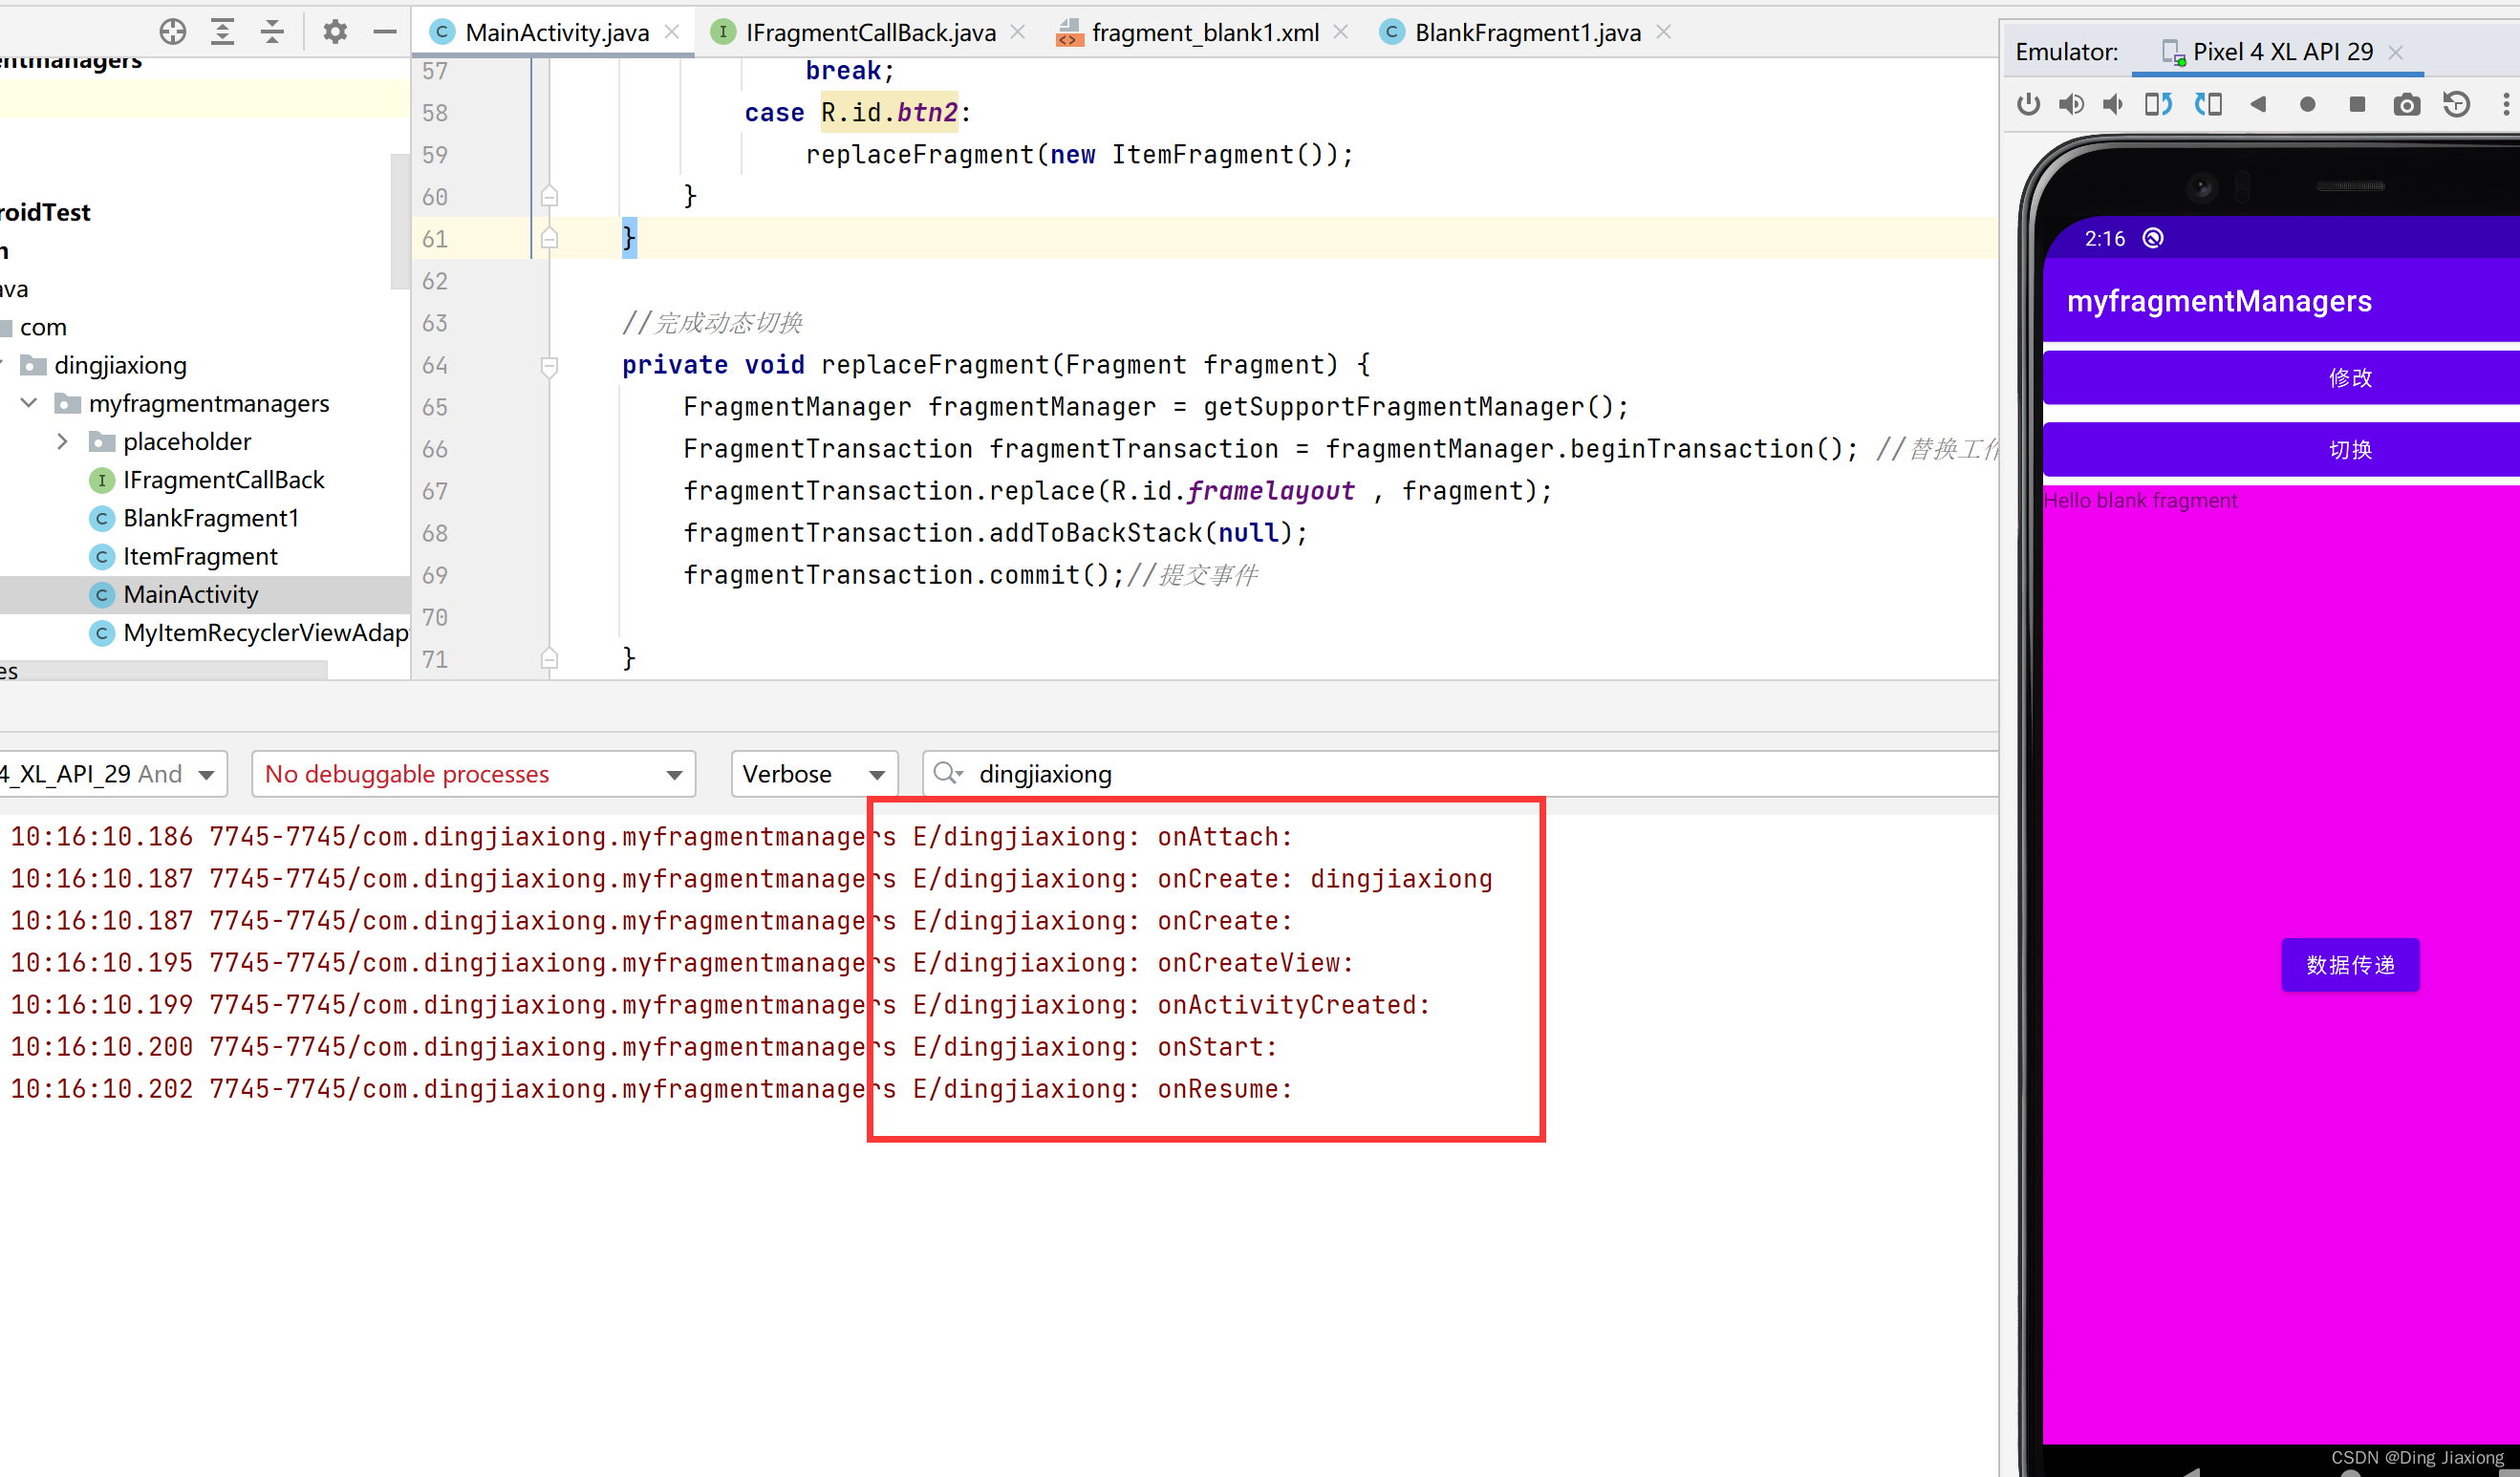Click the emulator Home circle button
The height and width of the screenshot is (1477, 2520).
click(2307, 104)
